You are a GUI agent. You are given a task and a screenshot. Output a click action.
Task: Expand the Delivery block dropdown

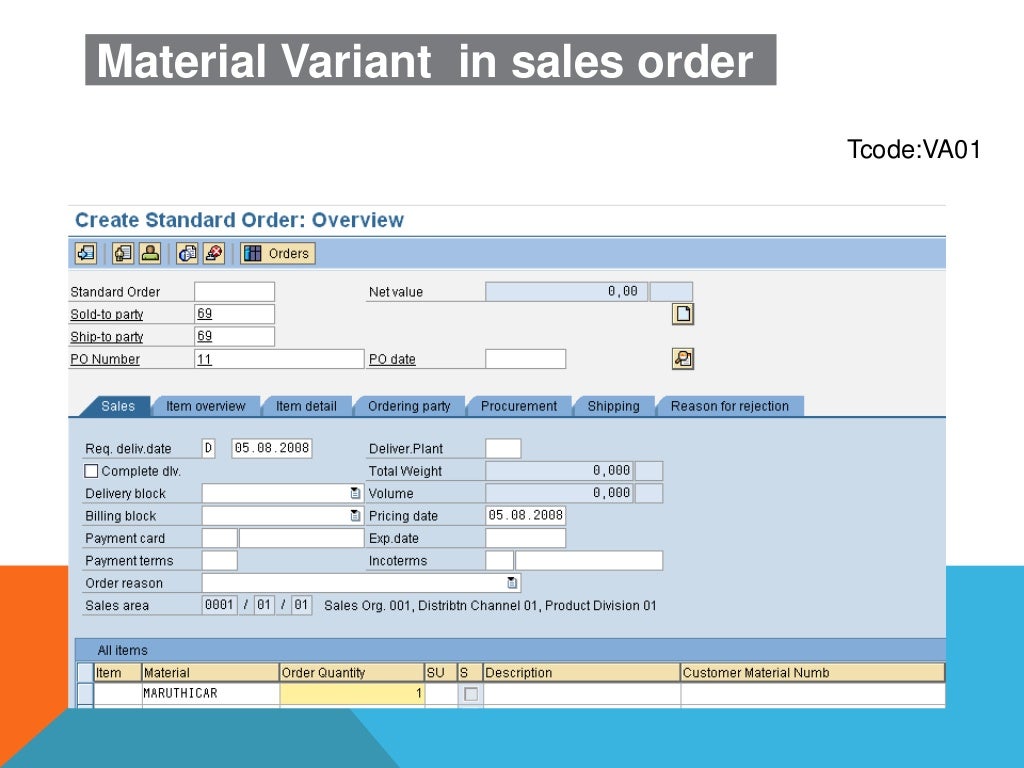(355, 493)
